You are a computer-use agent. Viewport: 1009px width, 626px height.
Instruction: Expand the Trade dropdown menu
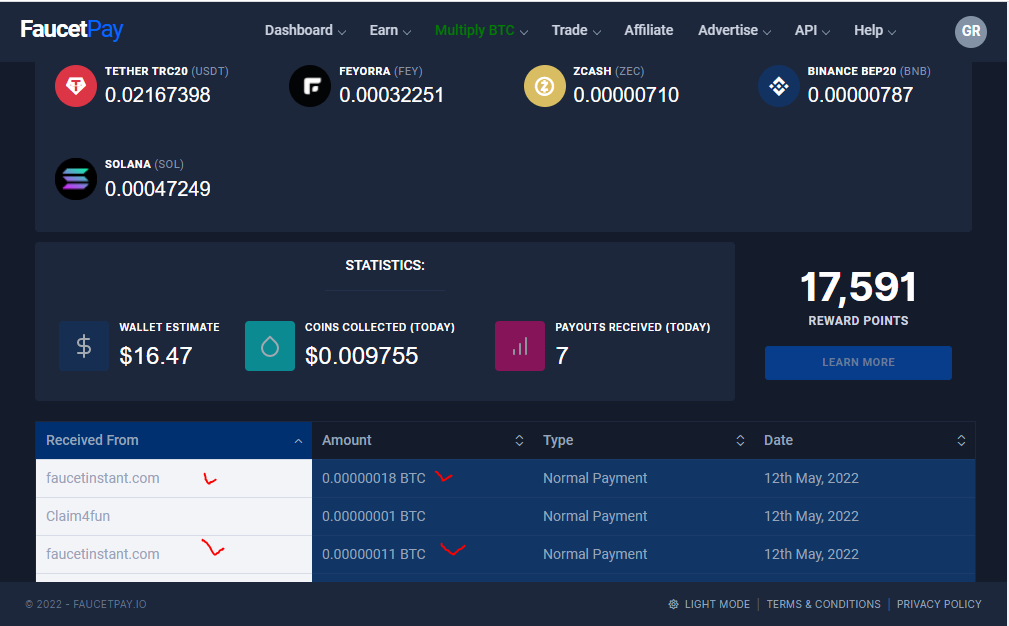tap(576, 30)
